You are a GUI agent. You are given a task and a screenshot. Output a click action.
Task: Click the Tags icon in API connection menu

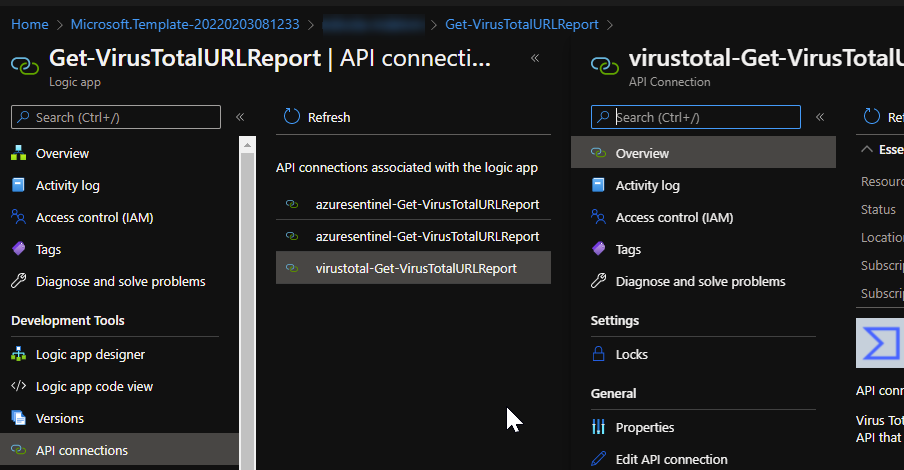[598, 249]
